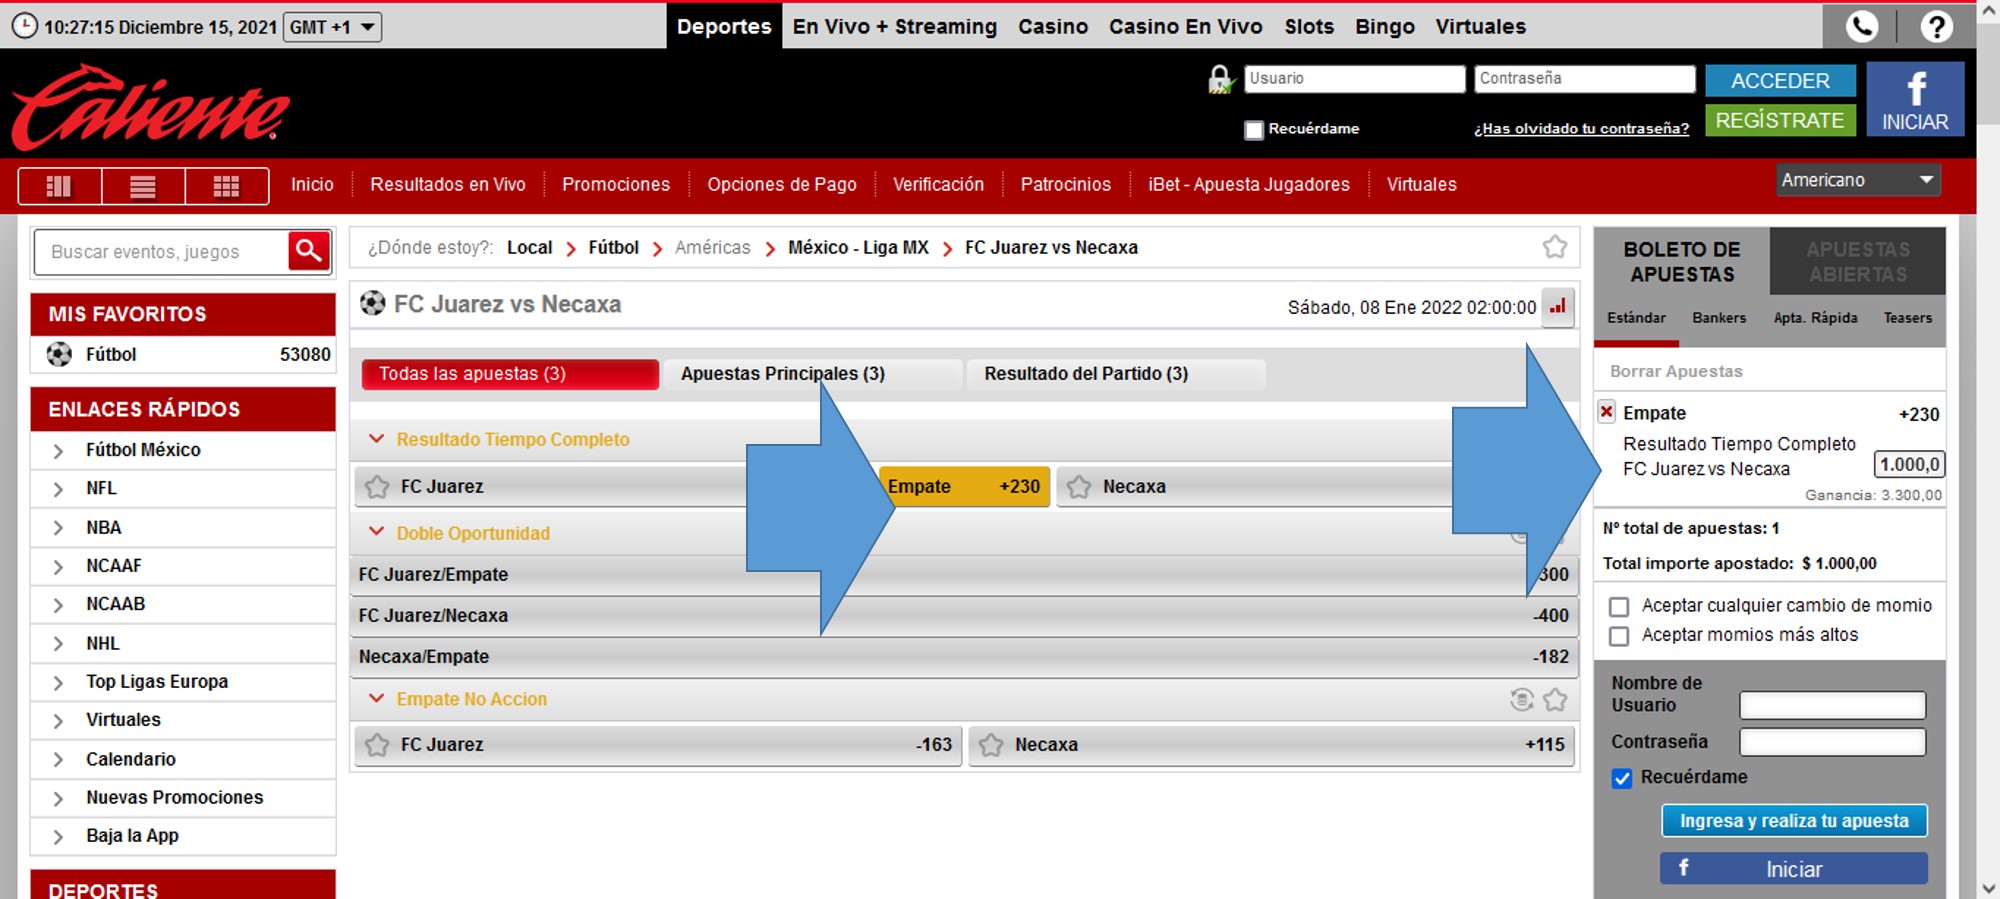Favorite the Empate No Accion market star
Screen dimensions: 2000x899
1555,700
